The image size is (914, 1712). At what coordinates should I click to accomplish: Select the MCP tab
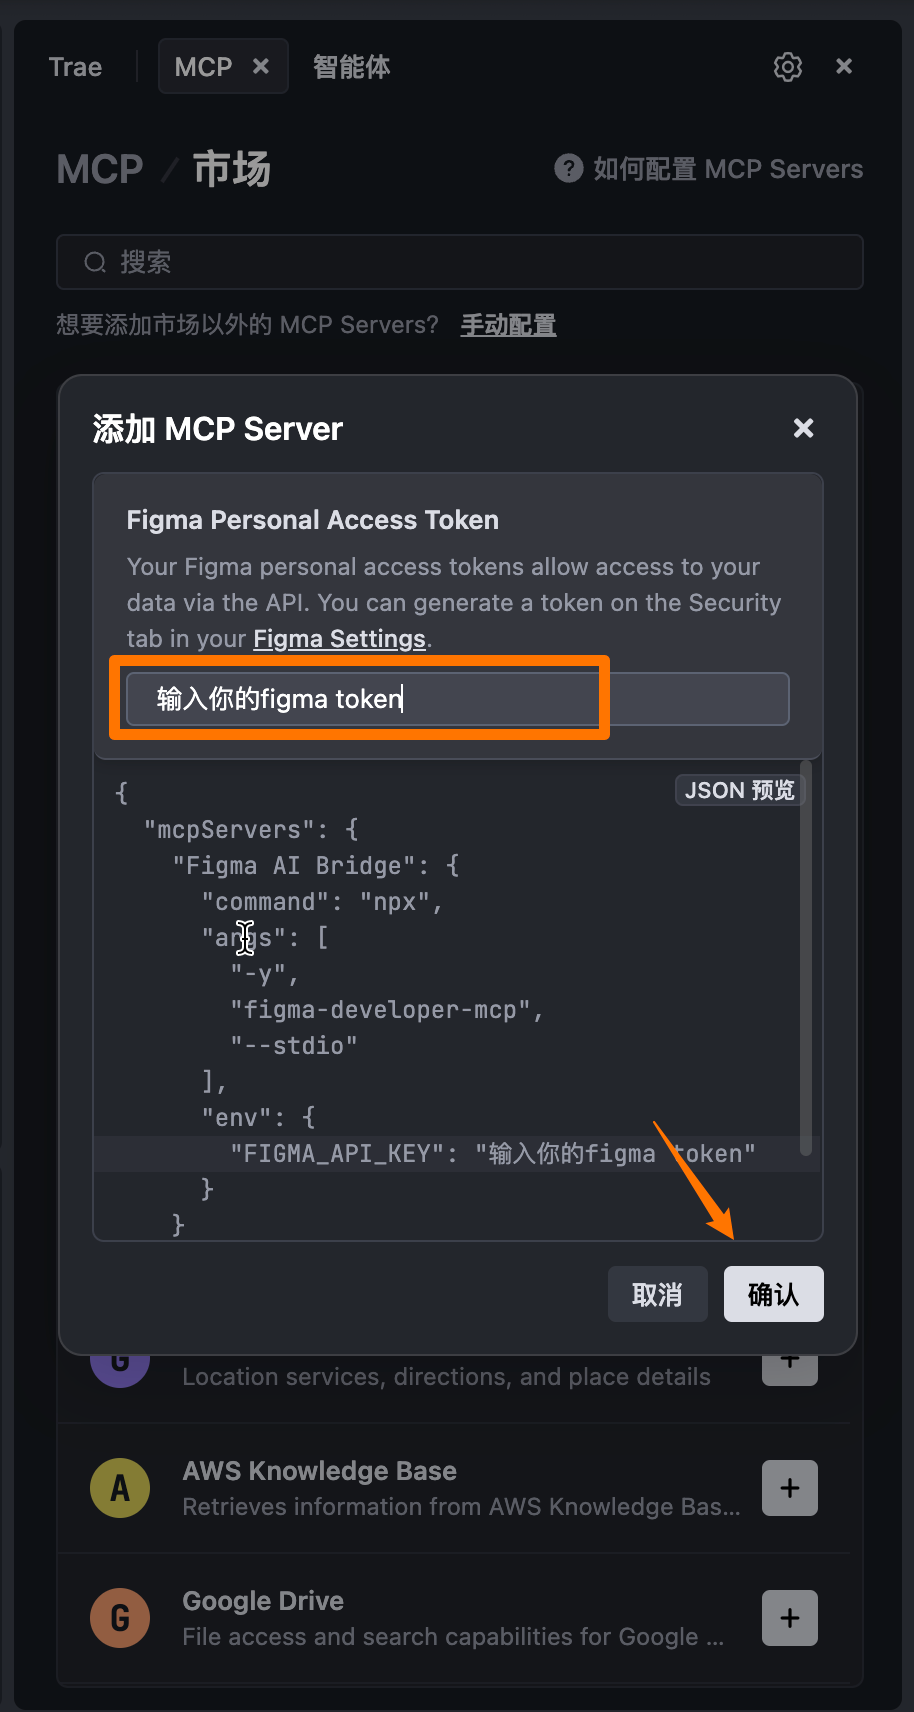(x=203, y=67)
